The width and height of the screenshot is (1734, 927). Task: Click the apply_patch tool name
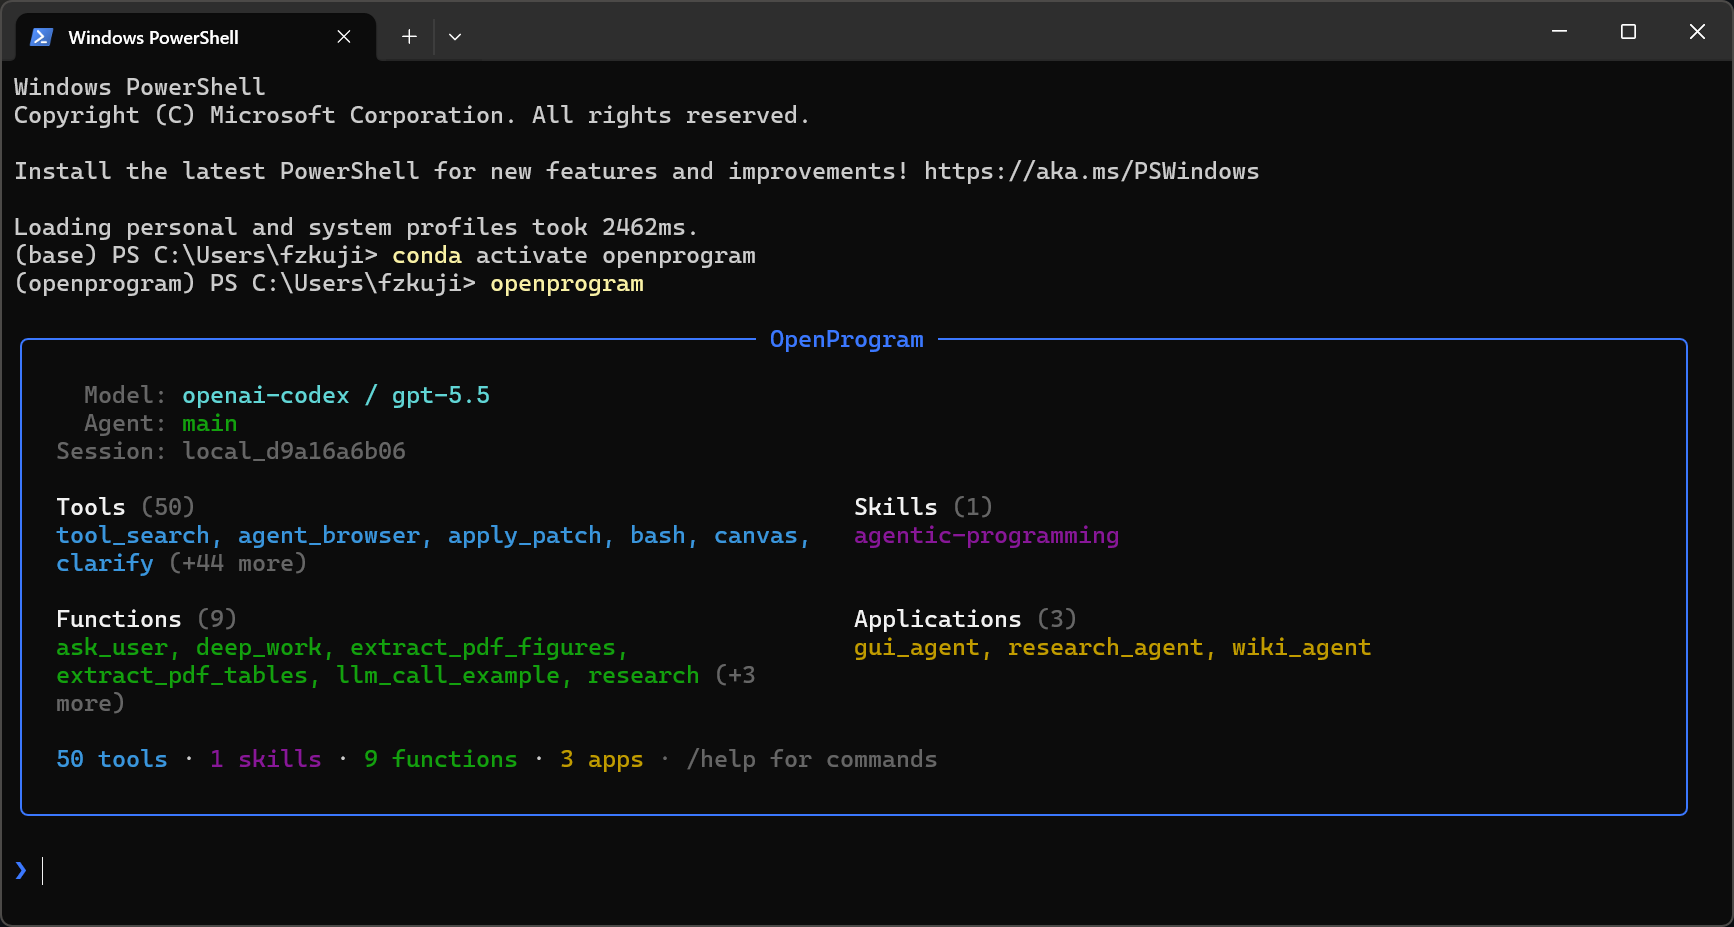tap(525, 535)
